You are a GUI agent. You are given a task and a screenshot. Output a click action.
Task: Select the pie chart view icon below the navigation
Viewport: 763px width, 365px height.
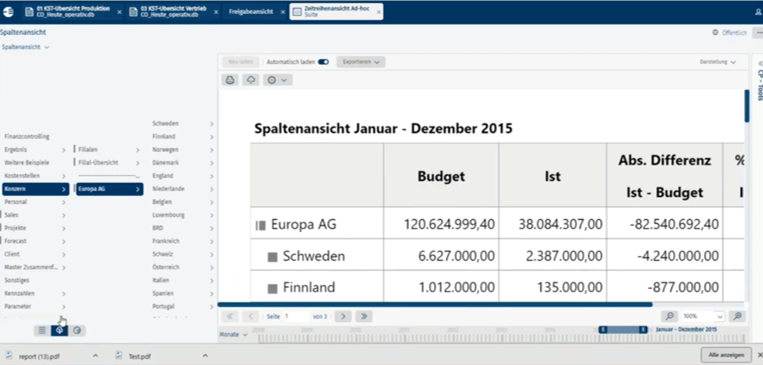click(77, 330)
